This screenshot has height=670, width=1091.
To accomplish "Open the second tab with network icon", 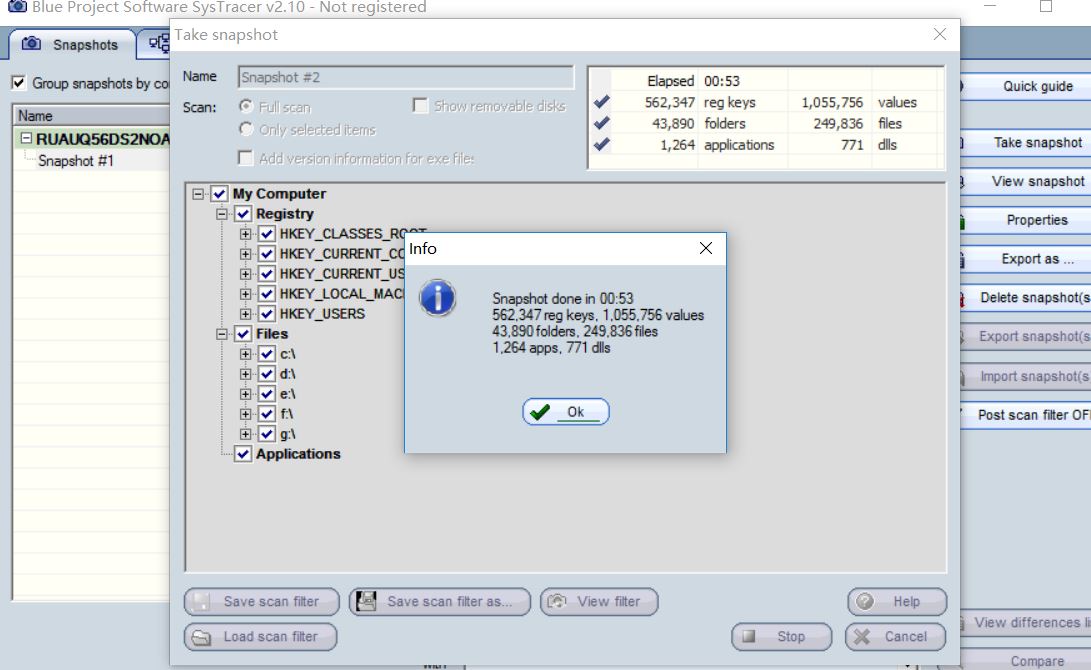I will click(x=158, y=44).
